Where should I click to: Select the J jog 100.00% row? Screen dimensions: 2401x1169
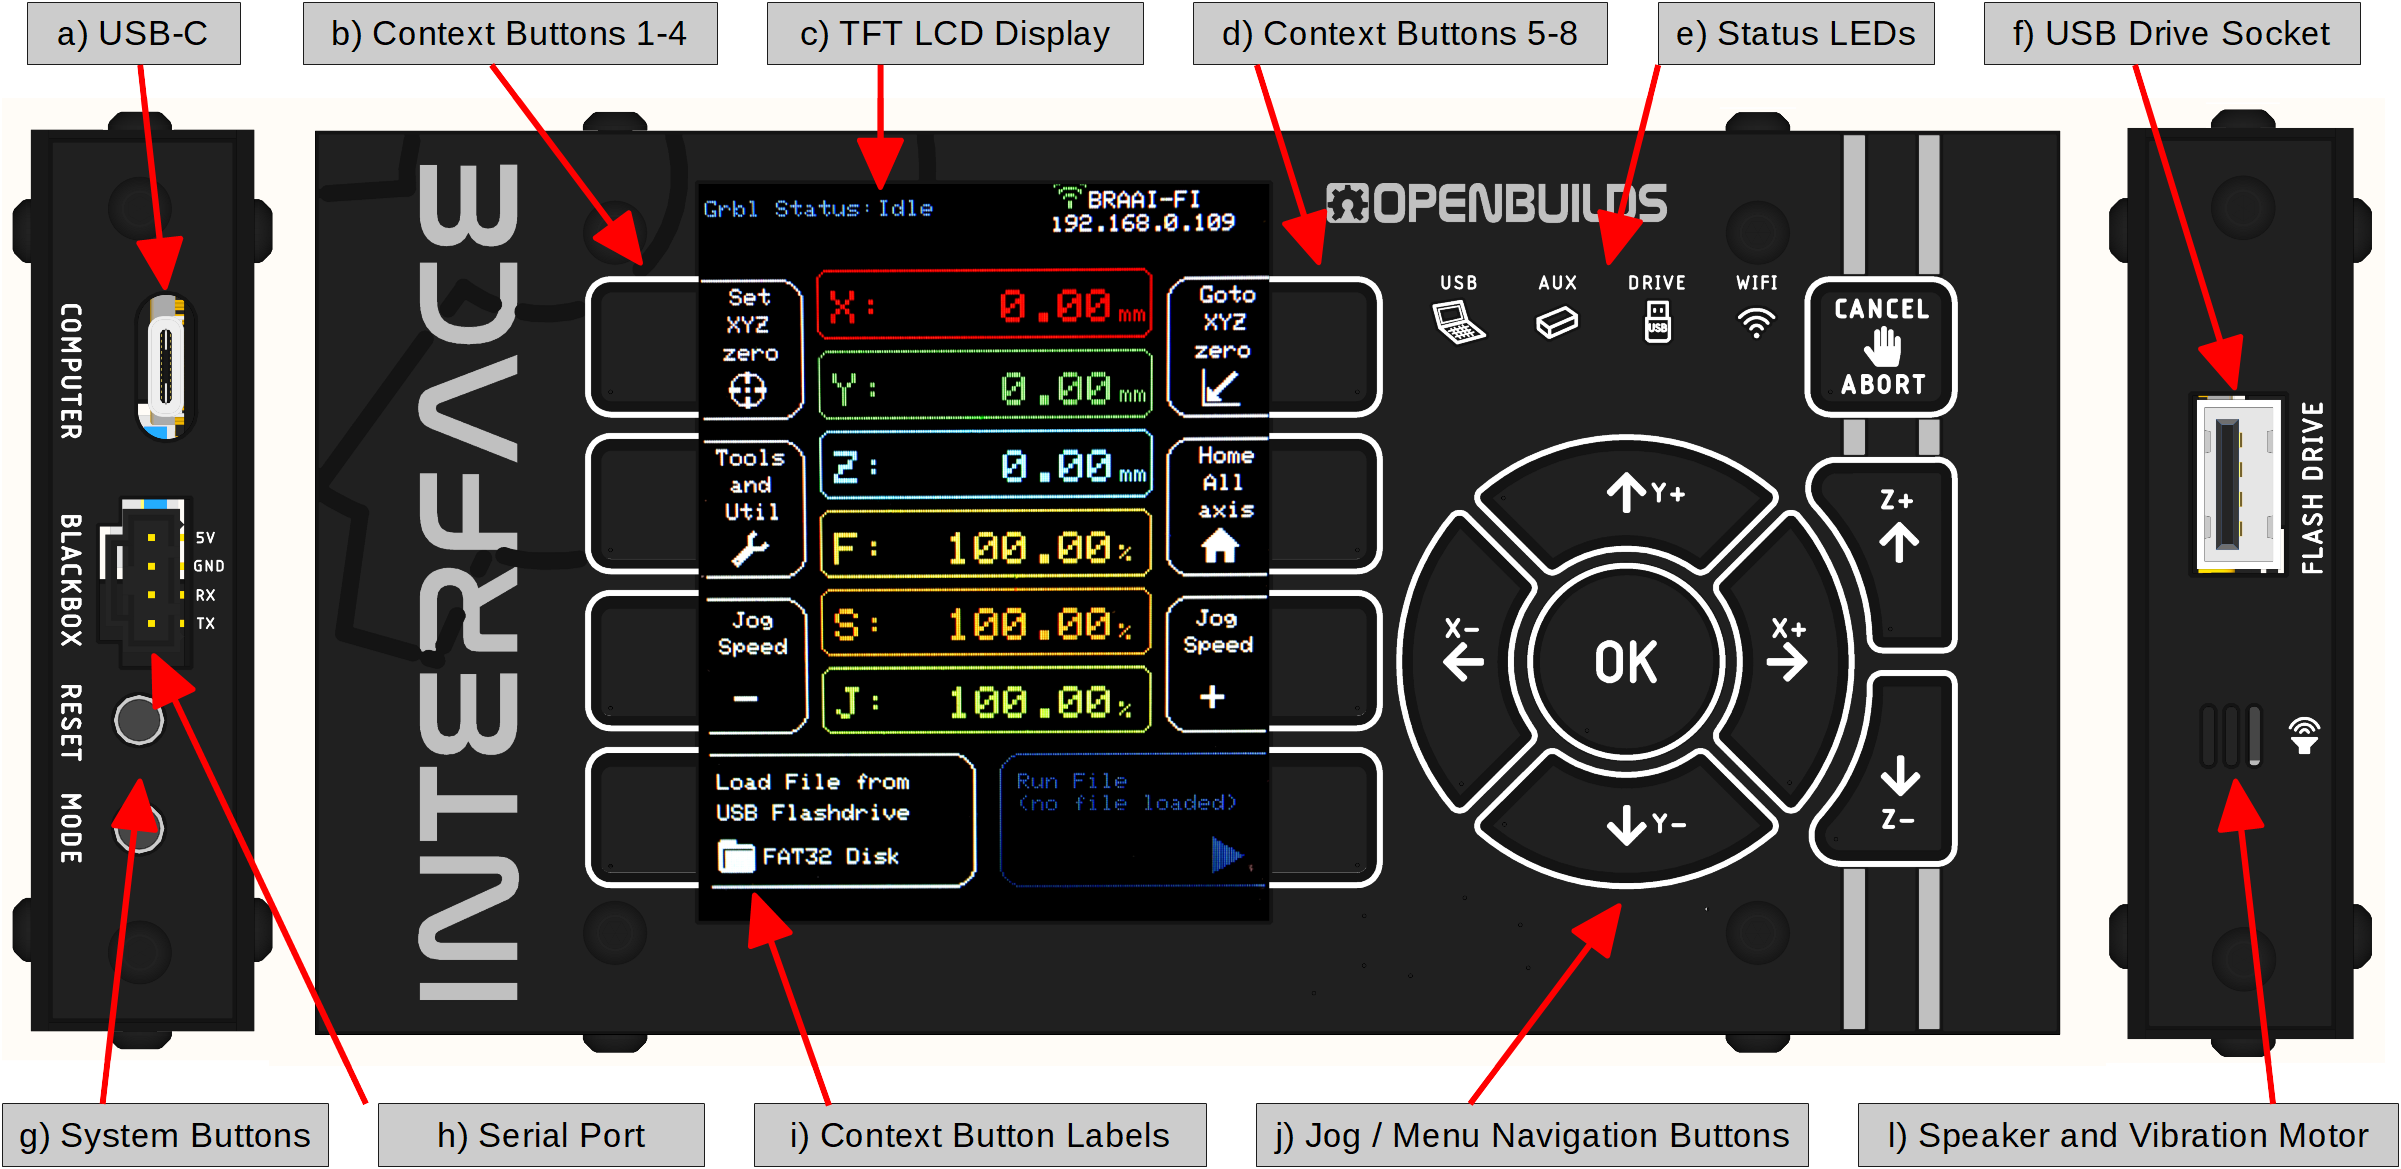(985, 701)
